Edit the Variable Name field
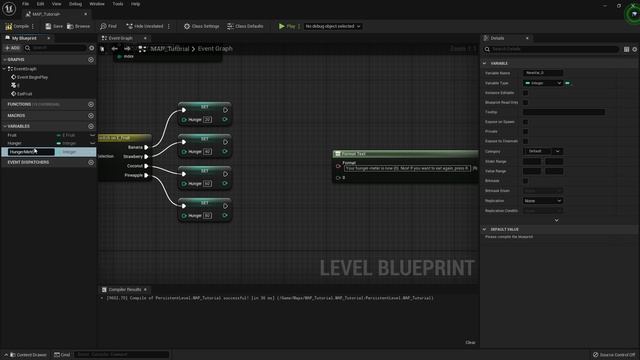The image size is (640, 360). coord(543,73)
